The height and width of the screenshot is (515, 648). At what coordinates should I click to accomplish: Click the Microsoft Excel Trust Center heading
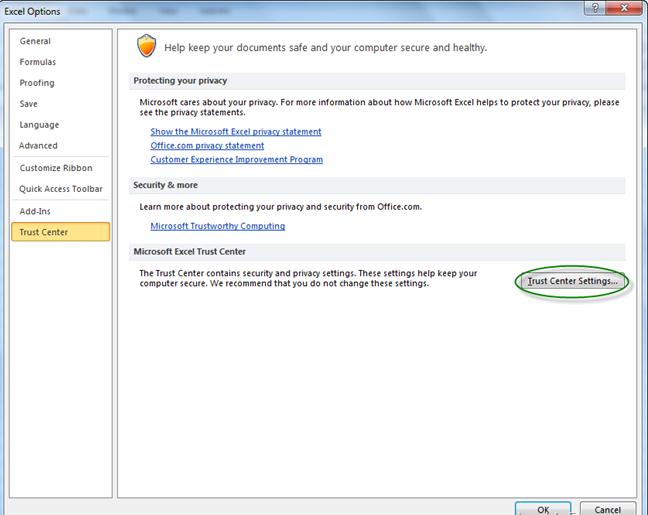click(x=189, y=252)
